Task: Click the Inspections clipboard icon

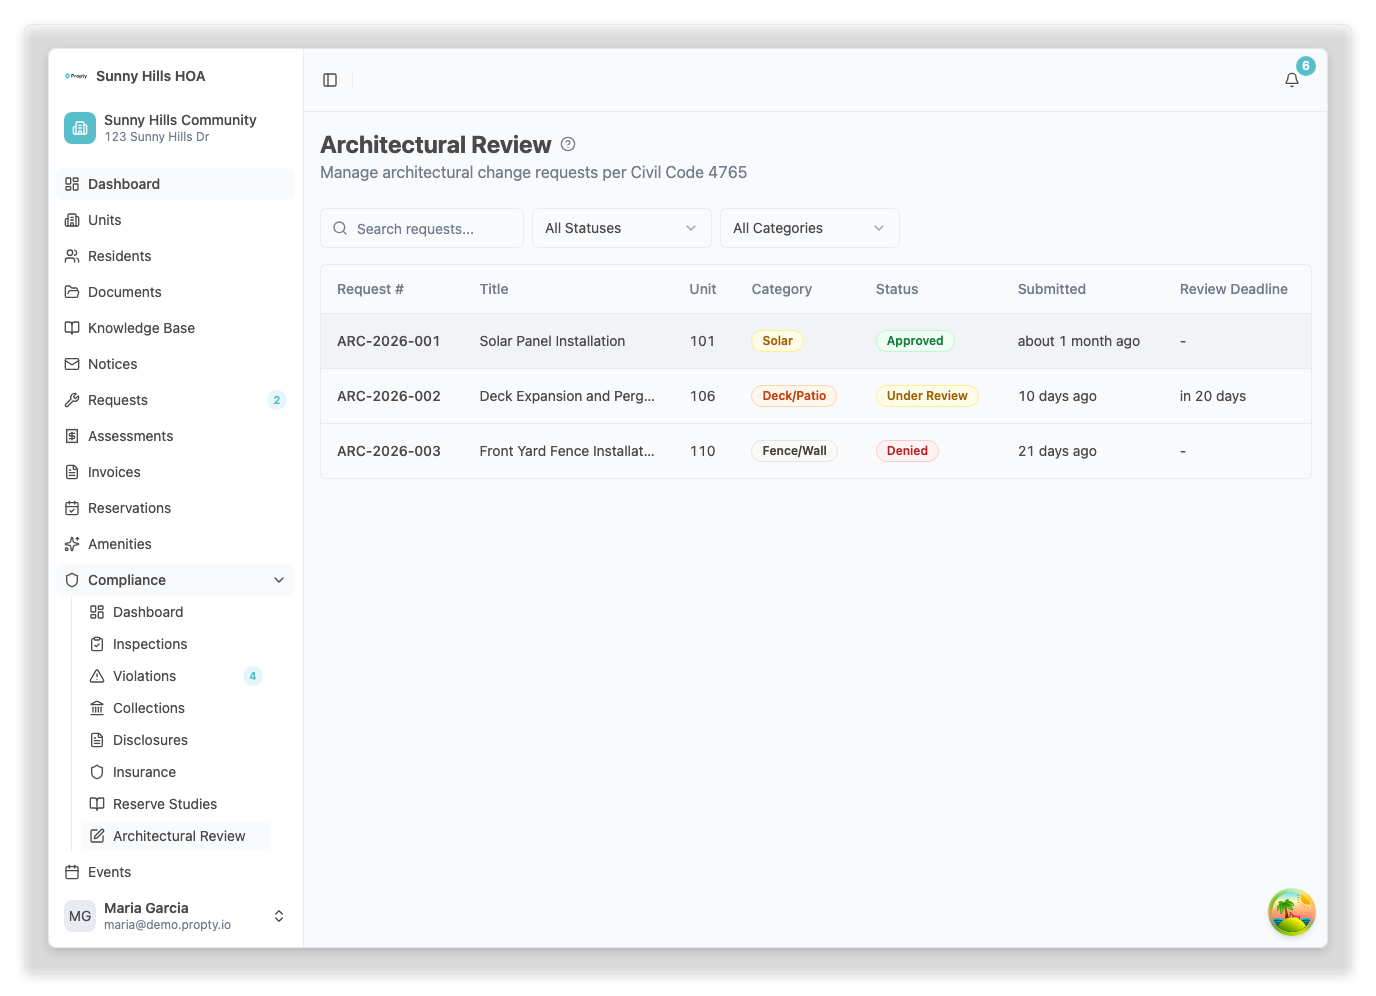Action: (x=97, y=644)
